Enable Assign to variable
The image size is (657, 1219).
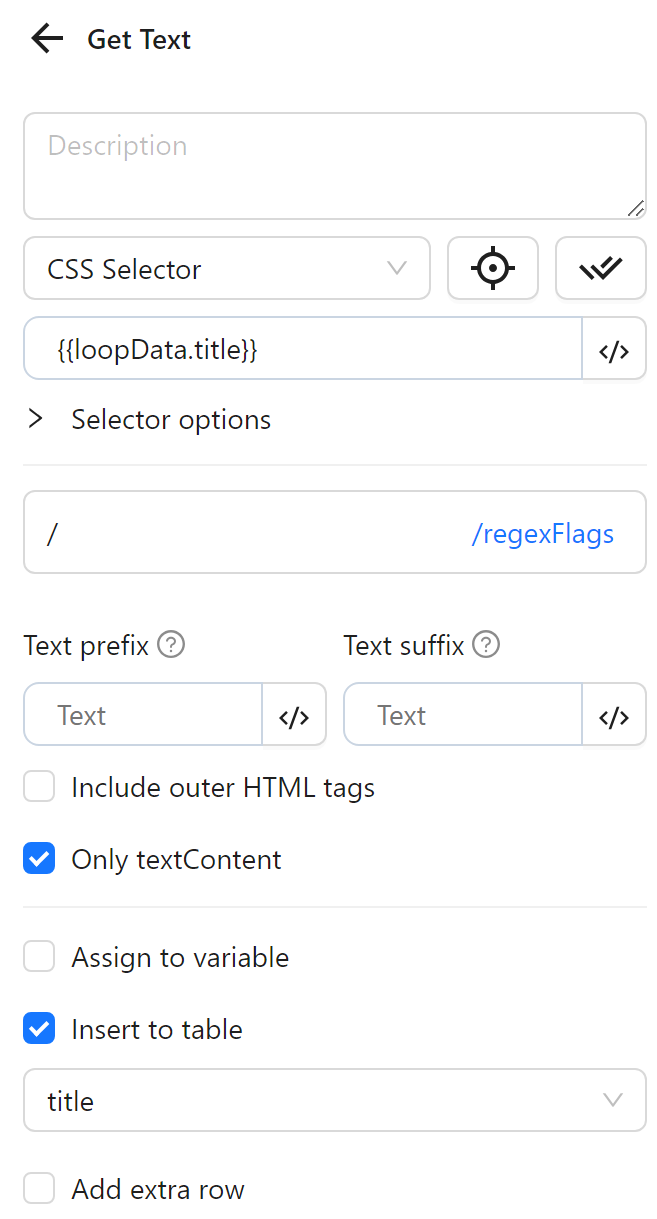tap(38, 956)
